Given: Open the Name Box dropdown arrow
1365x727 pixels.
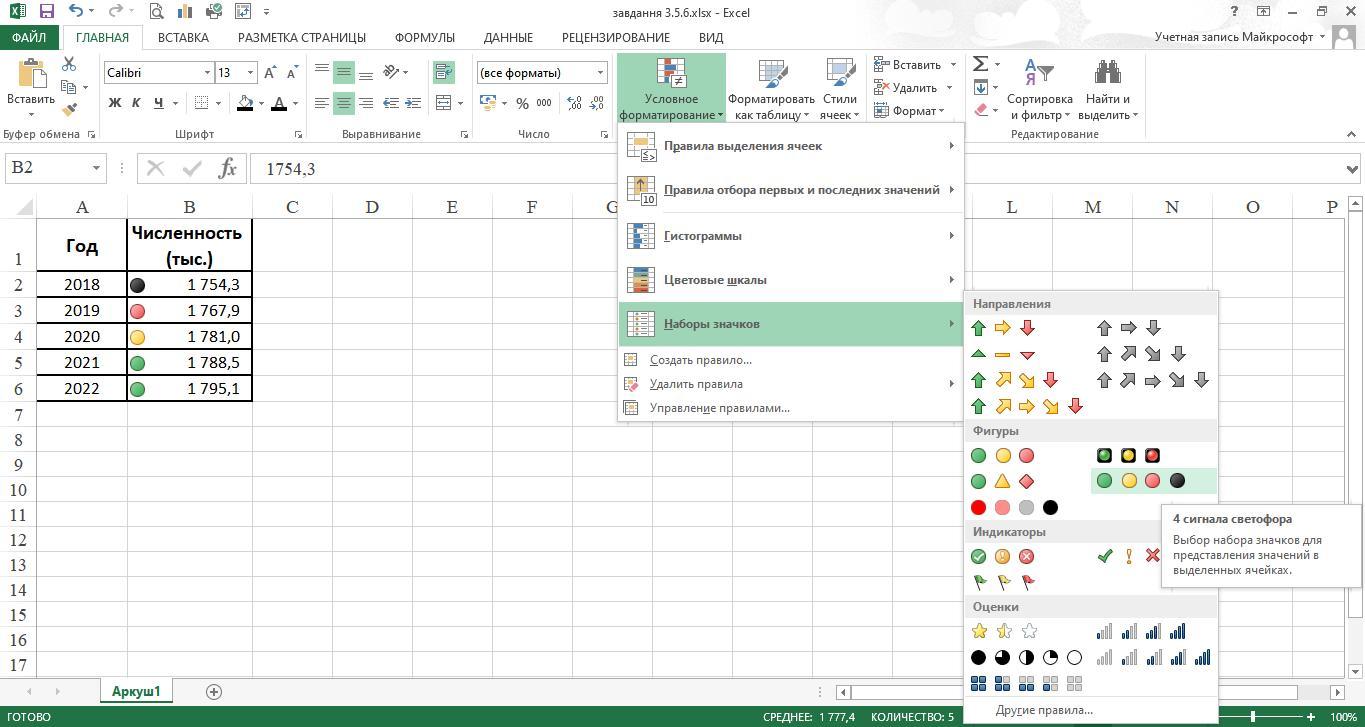Looking at the screenshot, I should point(96,168).
